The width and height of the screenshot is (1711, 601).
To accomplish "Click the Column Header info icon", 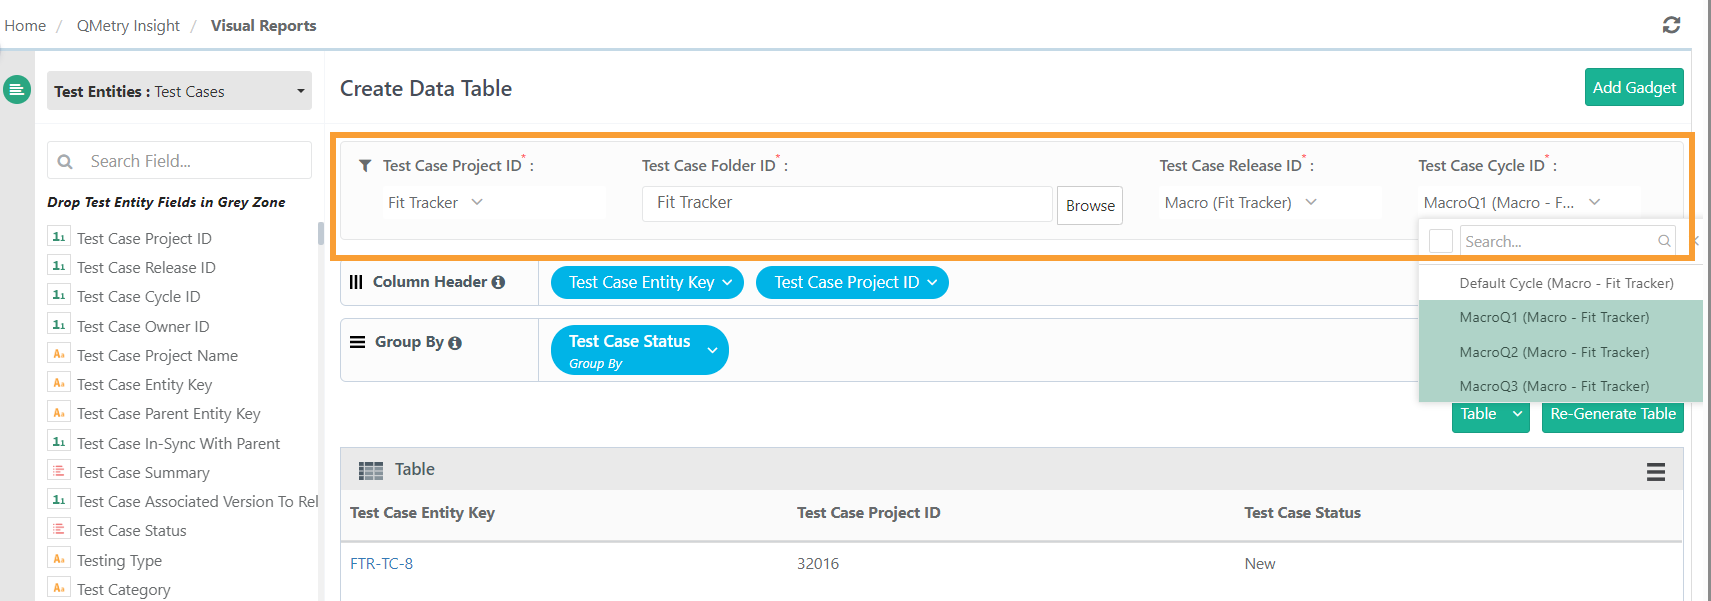I will 498,283.
